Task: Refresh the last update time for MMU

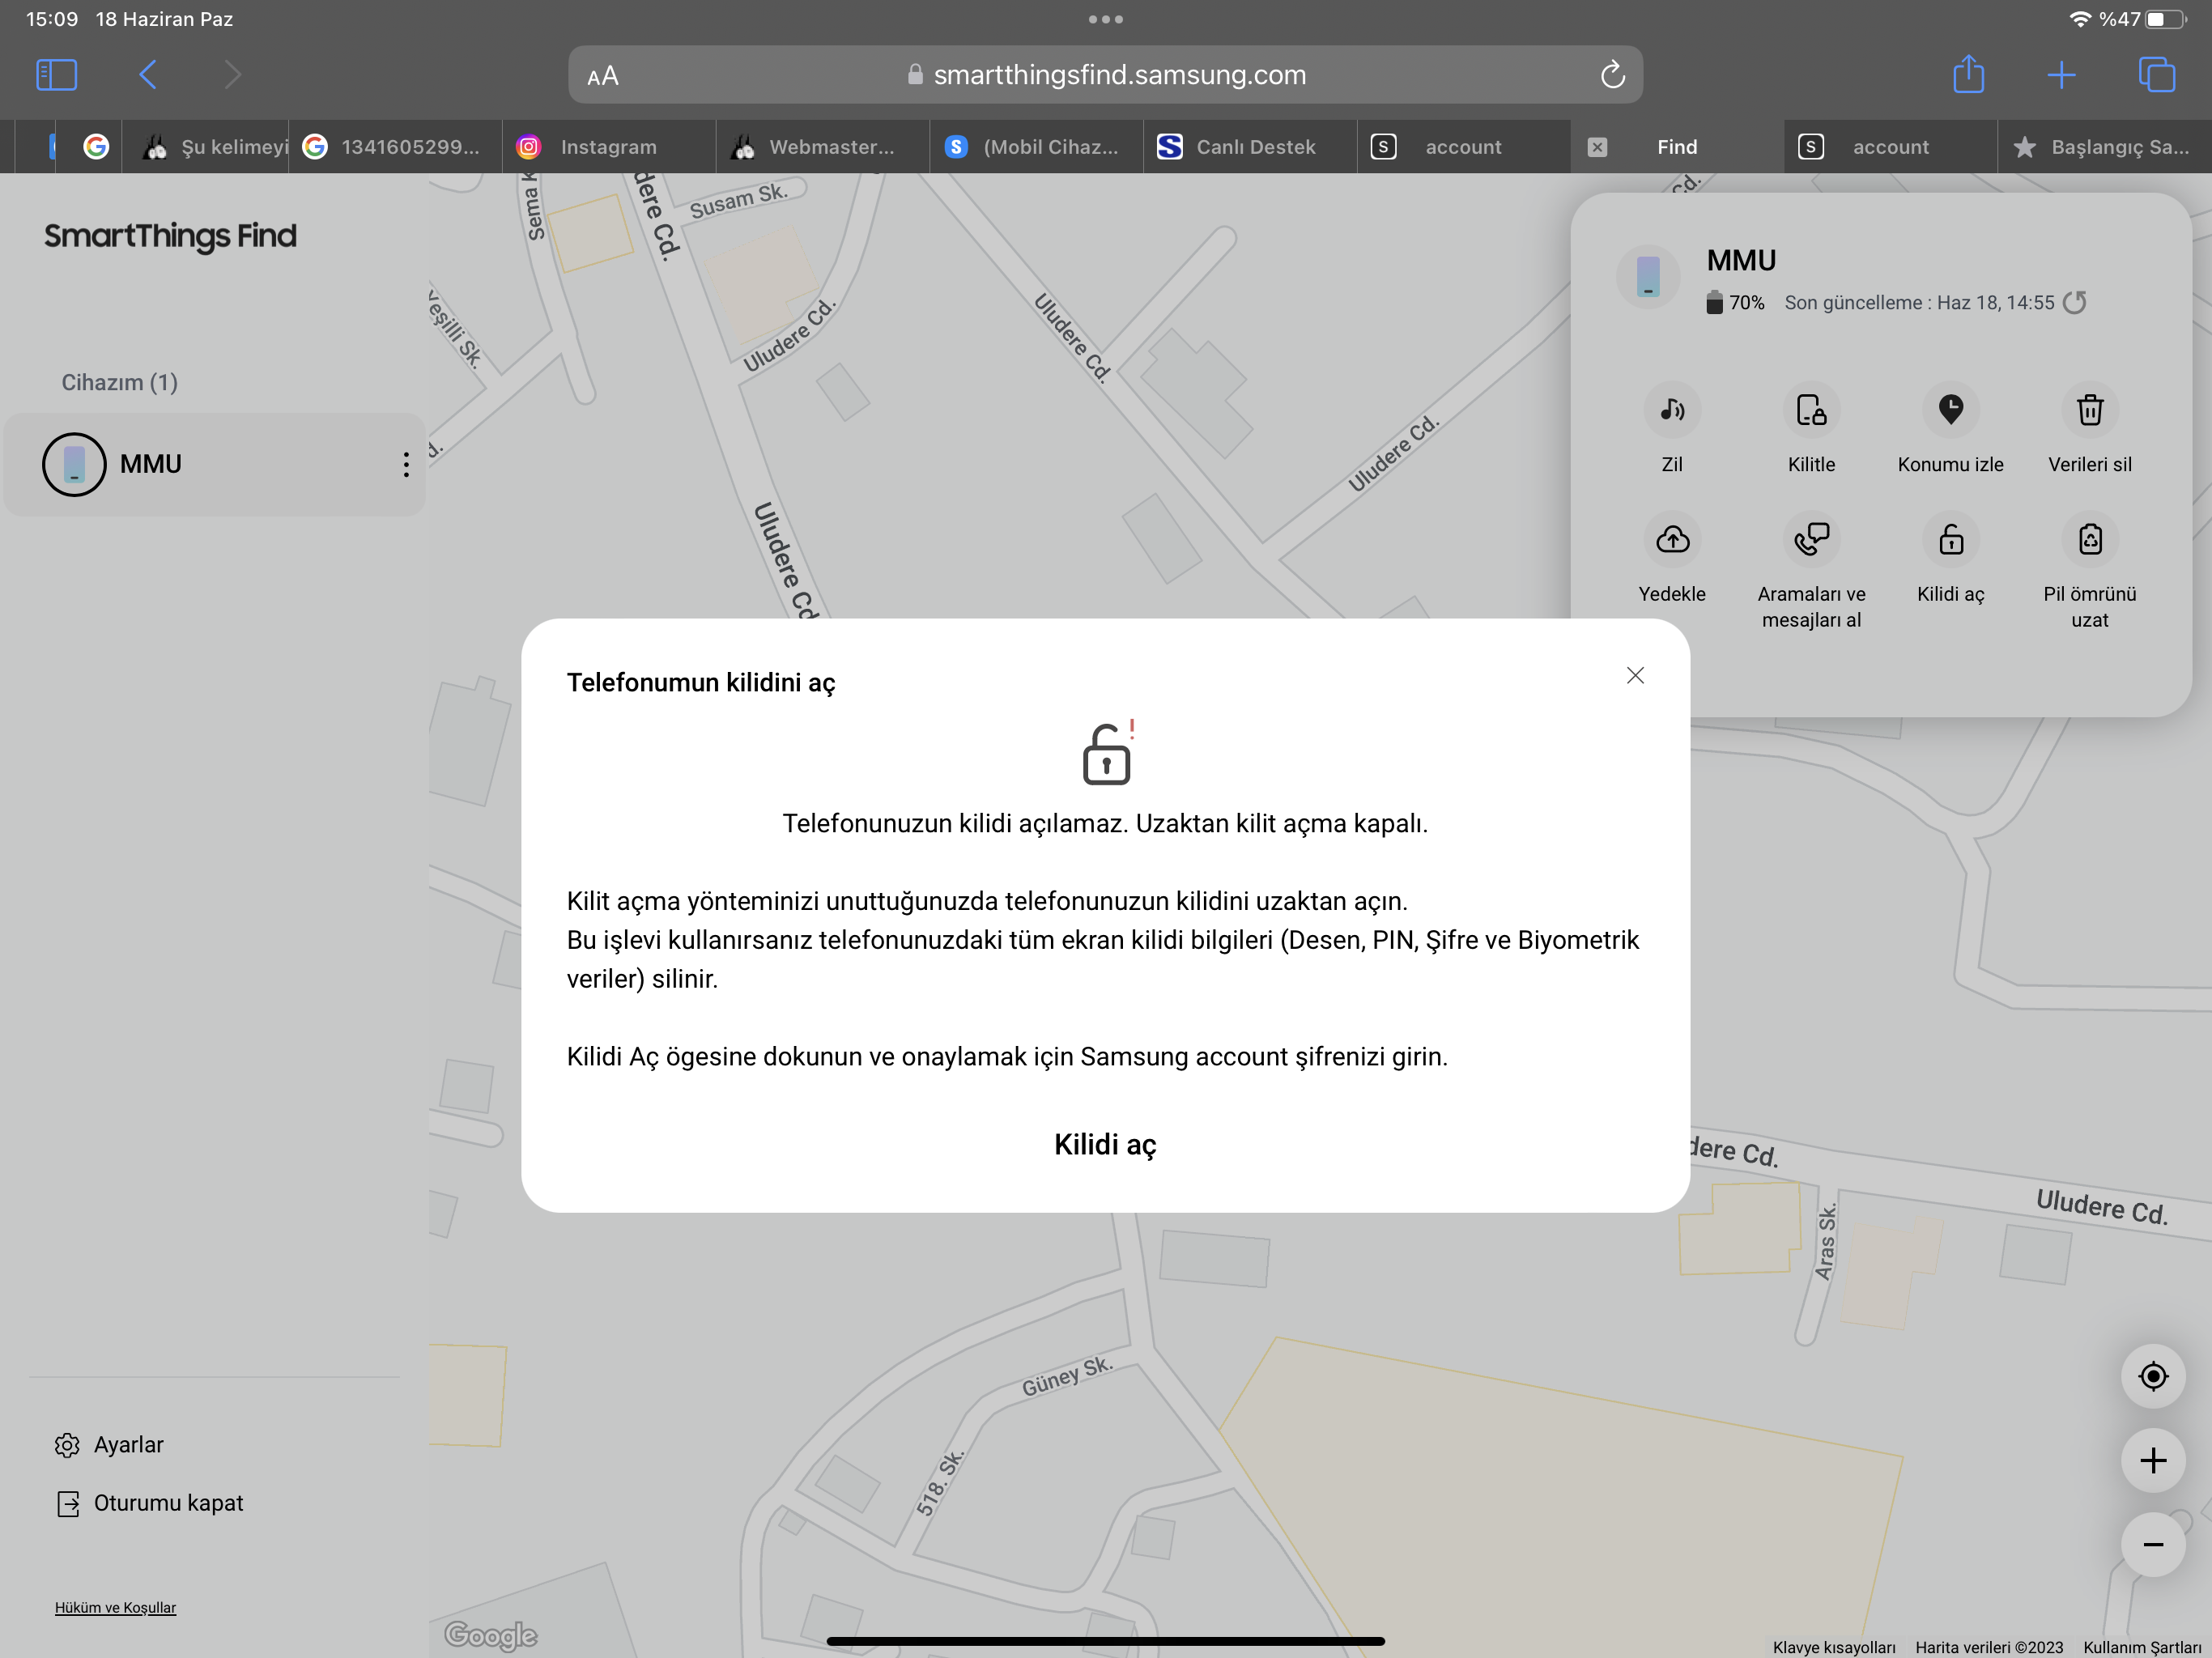Action: tap(2075, 302)
